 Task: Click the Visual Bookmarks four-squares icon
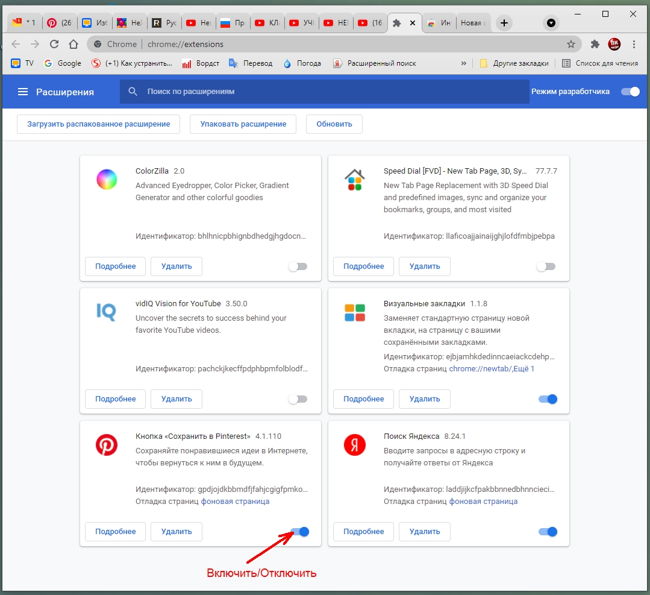click(x=355, y=313)
